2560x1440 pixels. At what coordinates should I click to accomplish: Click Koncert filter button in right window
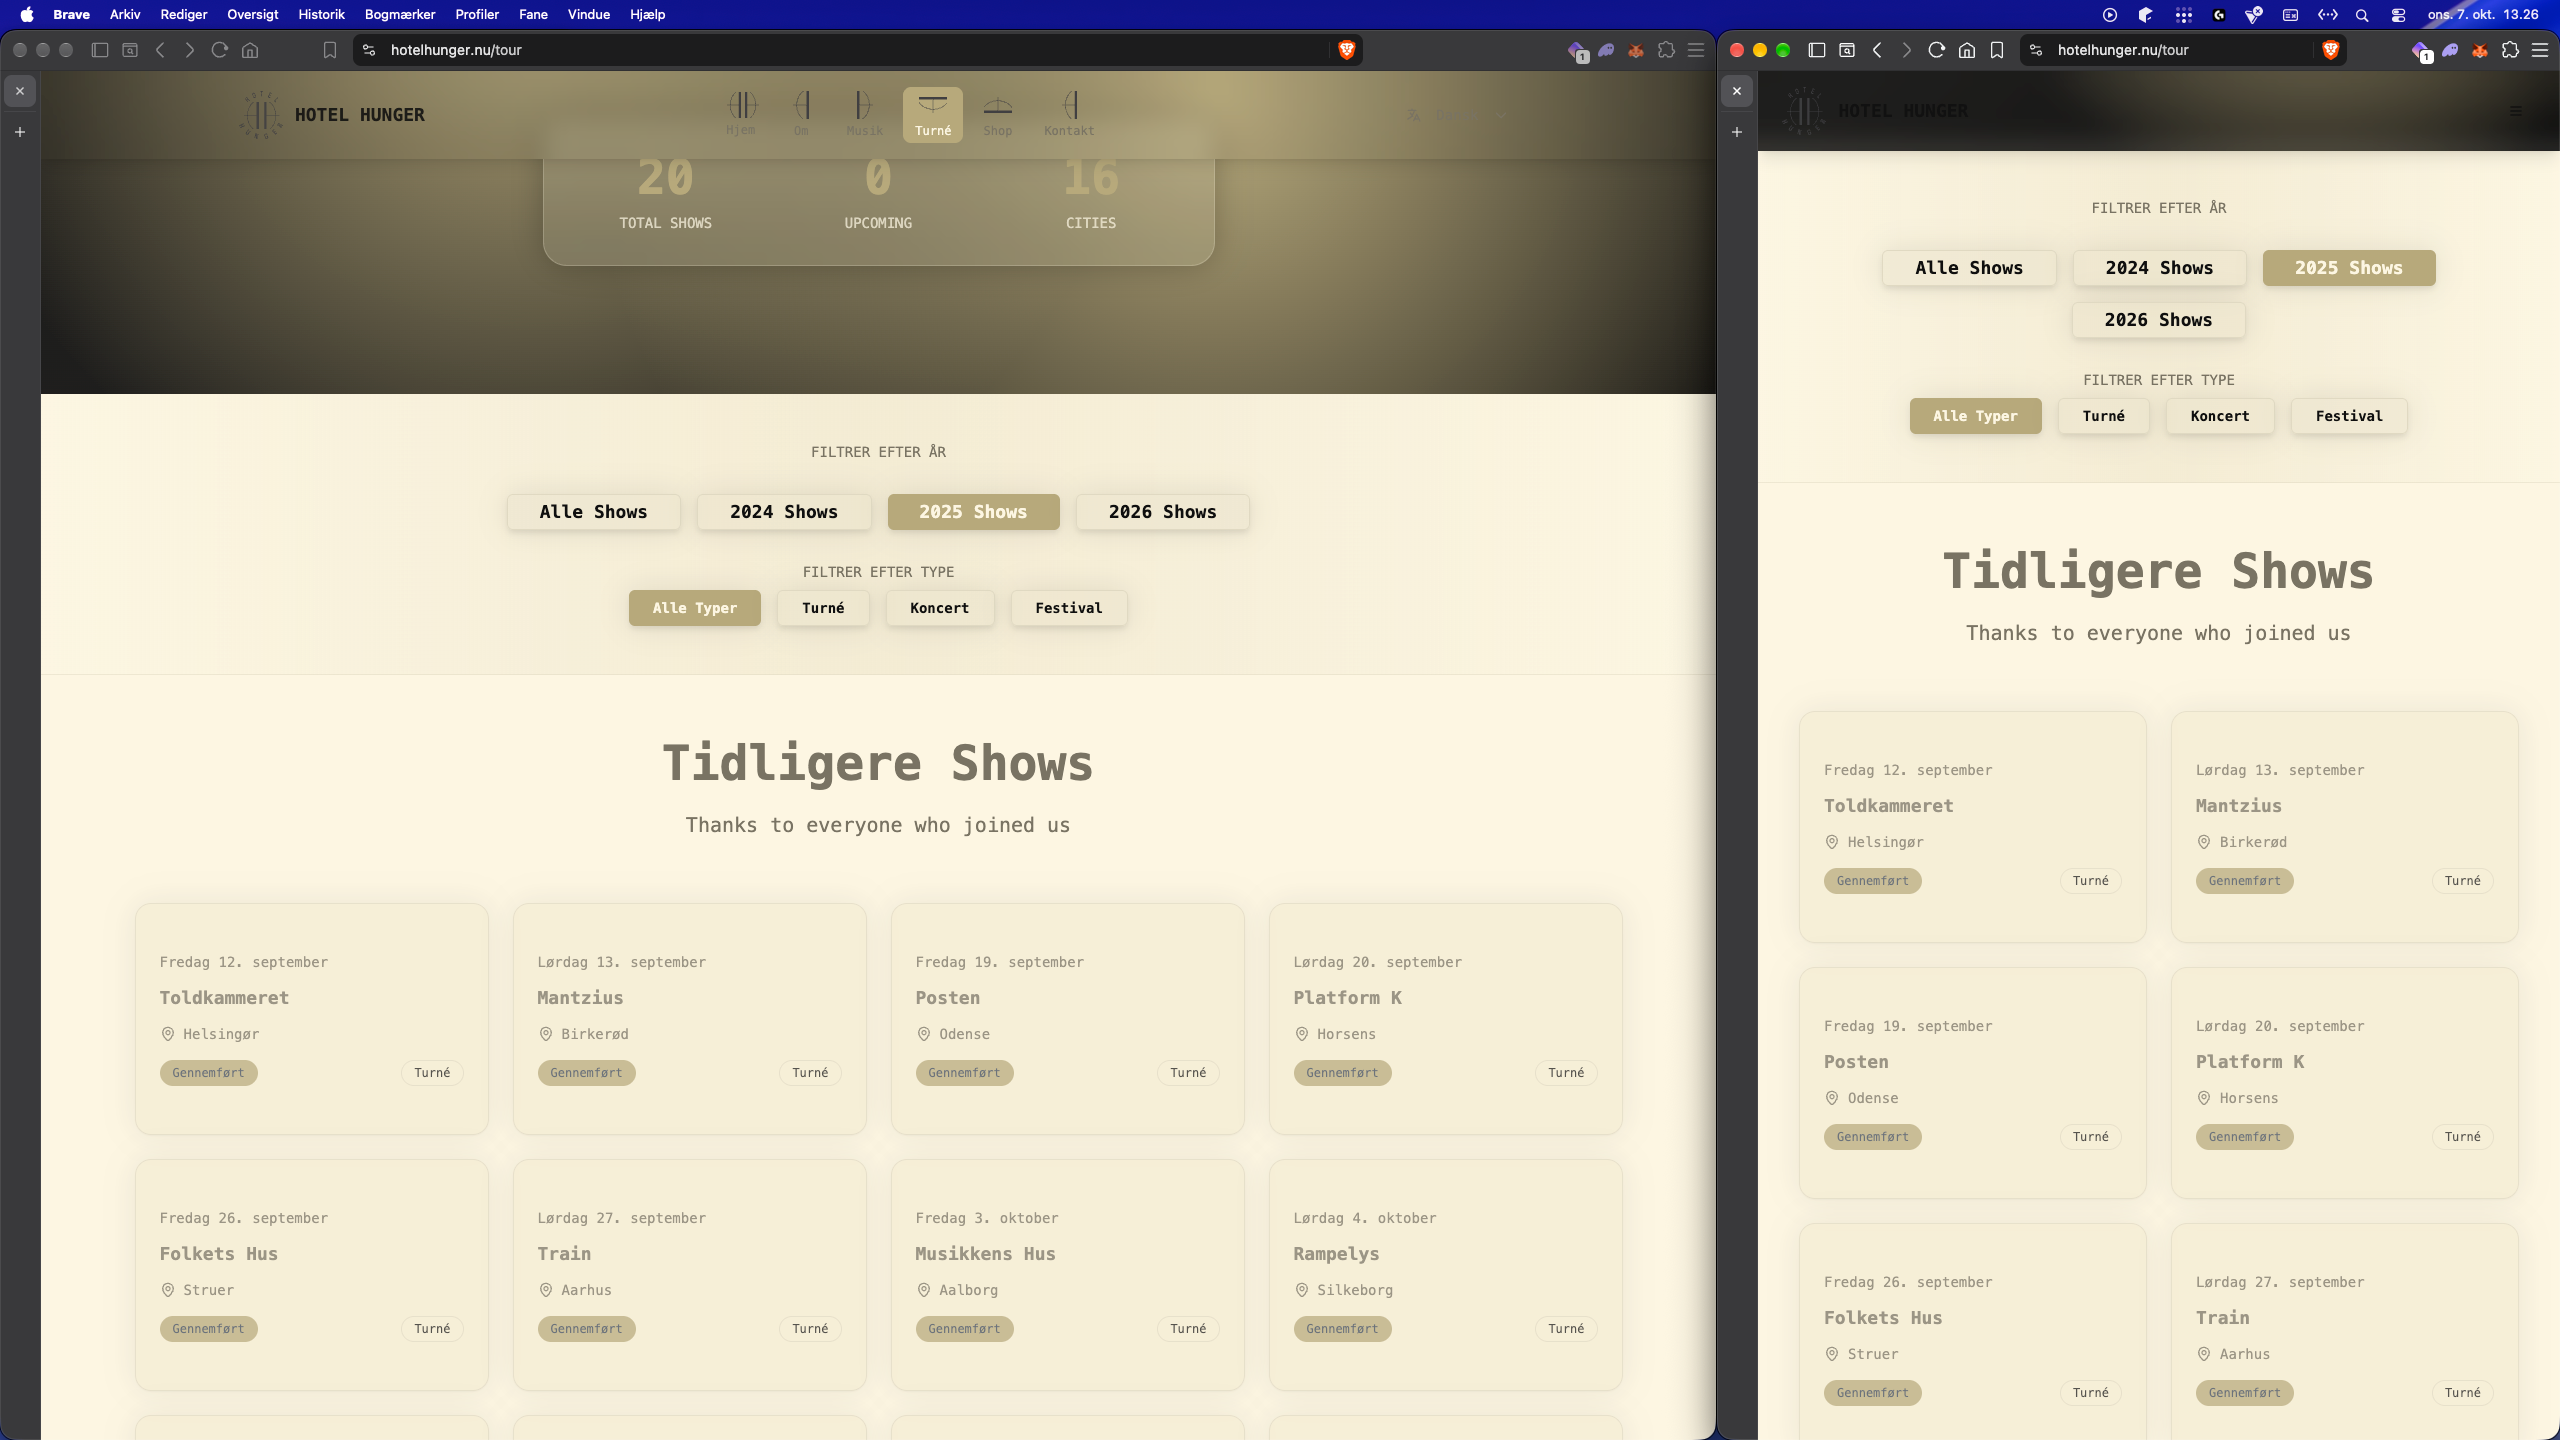(x=2220, y=416)
